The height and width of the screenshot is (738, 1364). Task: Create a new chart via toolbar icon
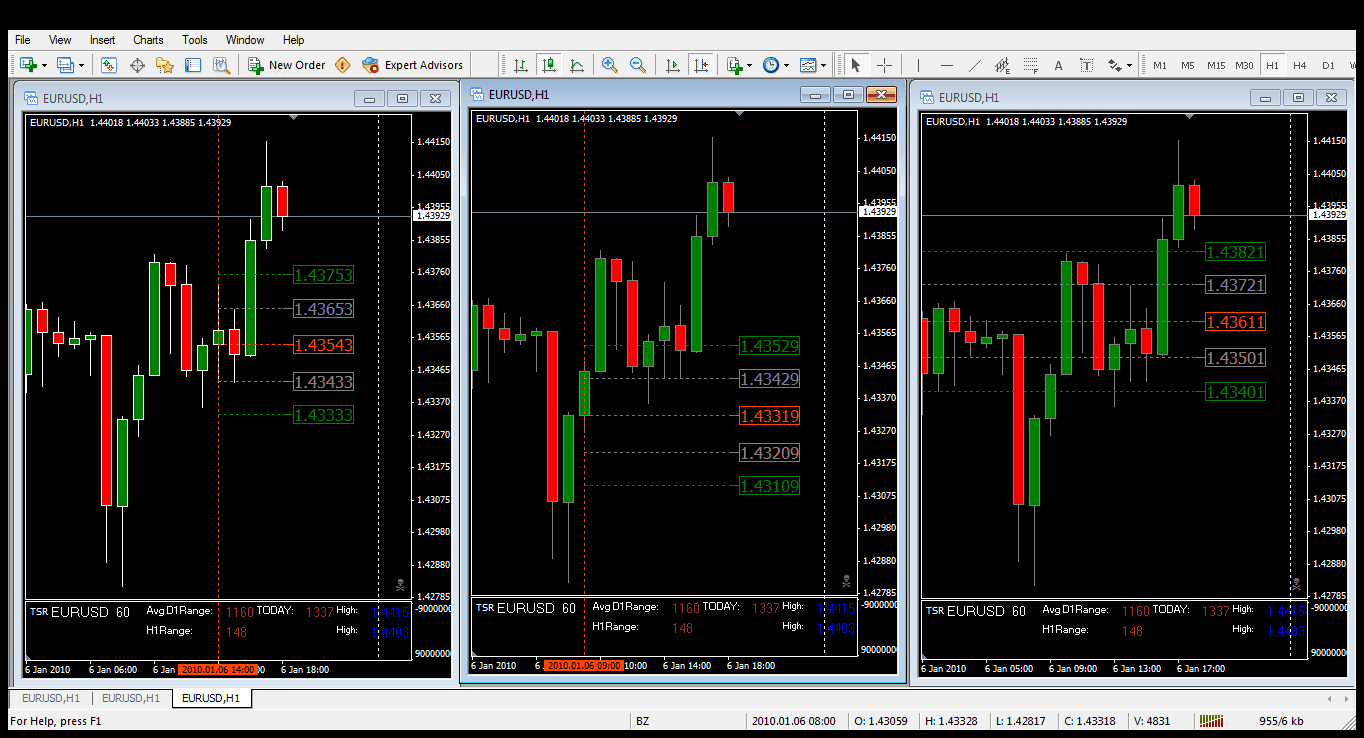27,65
